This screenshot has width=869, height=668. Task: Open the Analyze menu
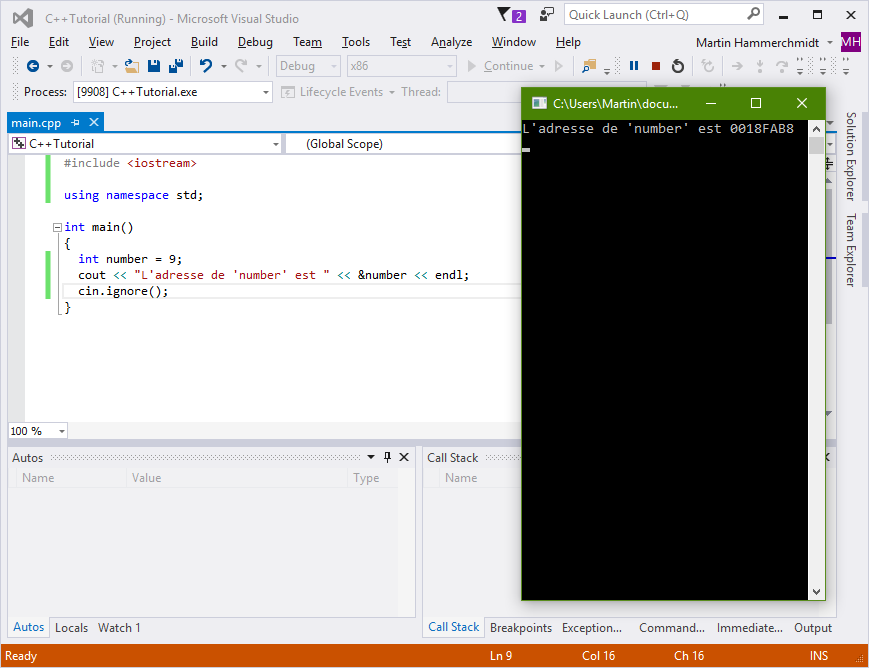[452, 42]
